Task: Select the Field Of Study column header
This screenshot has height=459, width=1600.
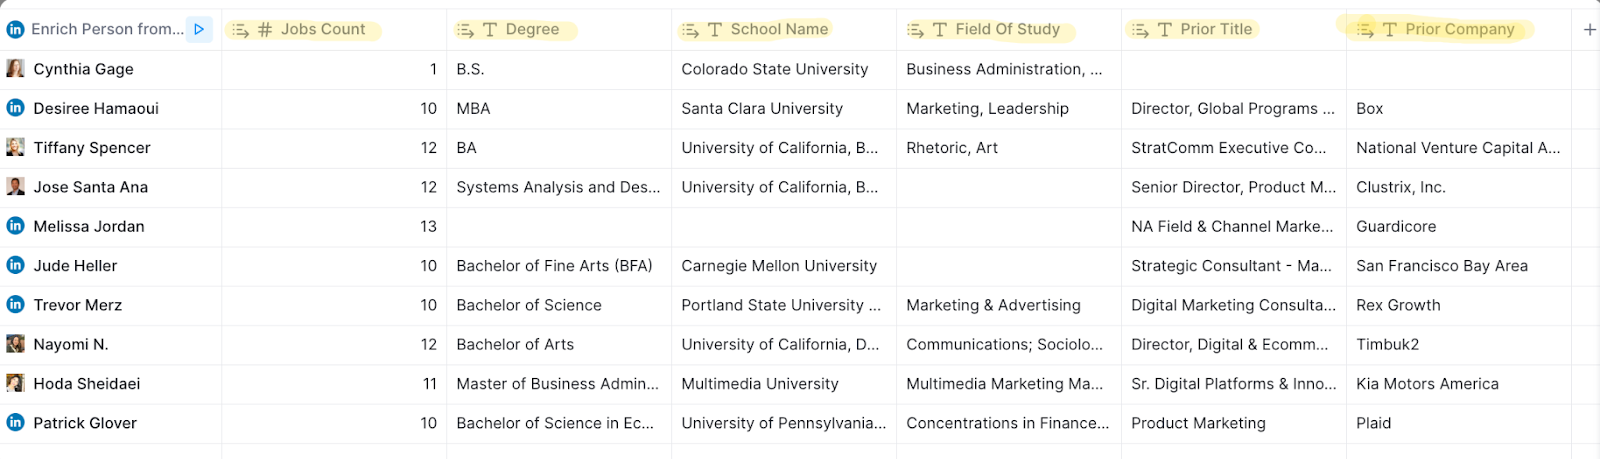Action: pos(1006,30)
